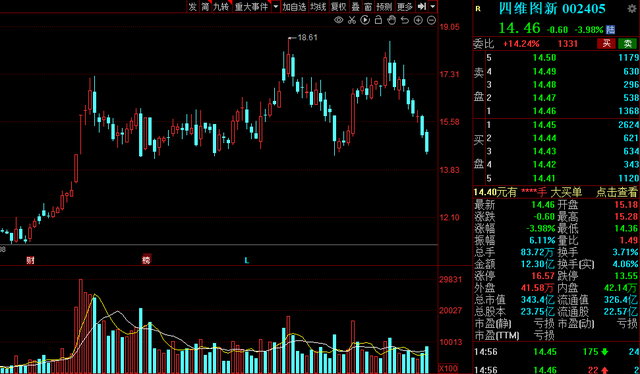Screen dimensions: 640x374
Task: Select the hand pan tool icon
Action: click(x=391, y=20)
